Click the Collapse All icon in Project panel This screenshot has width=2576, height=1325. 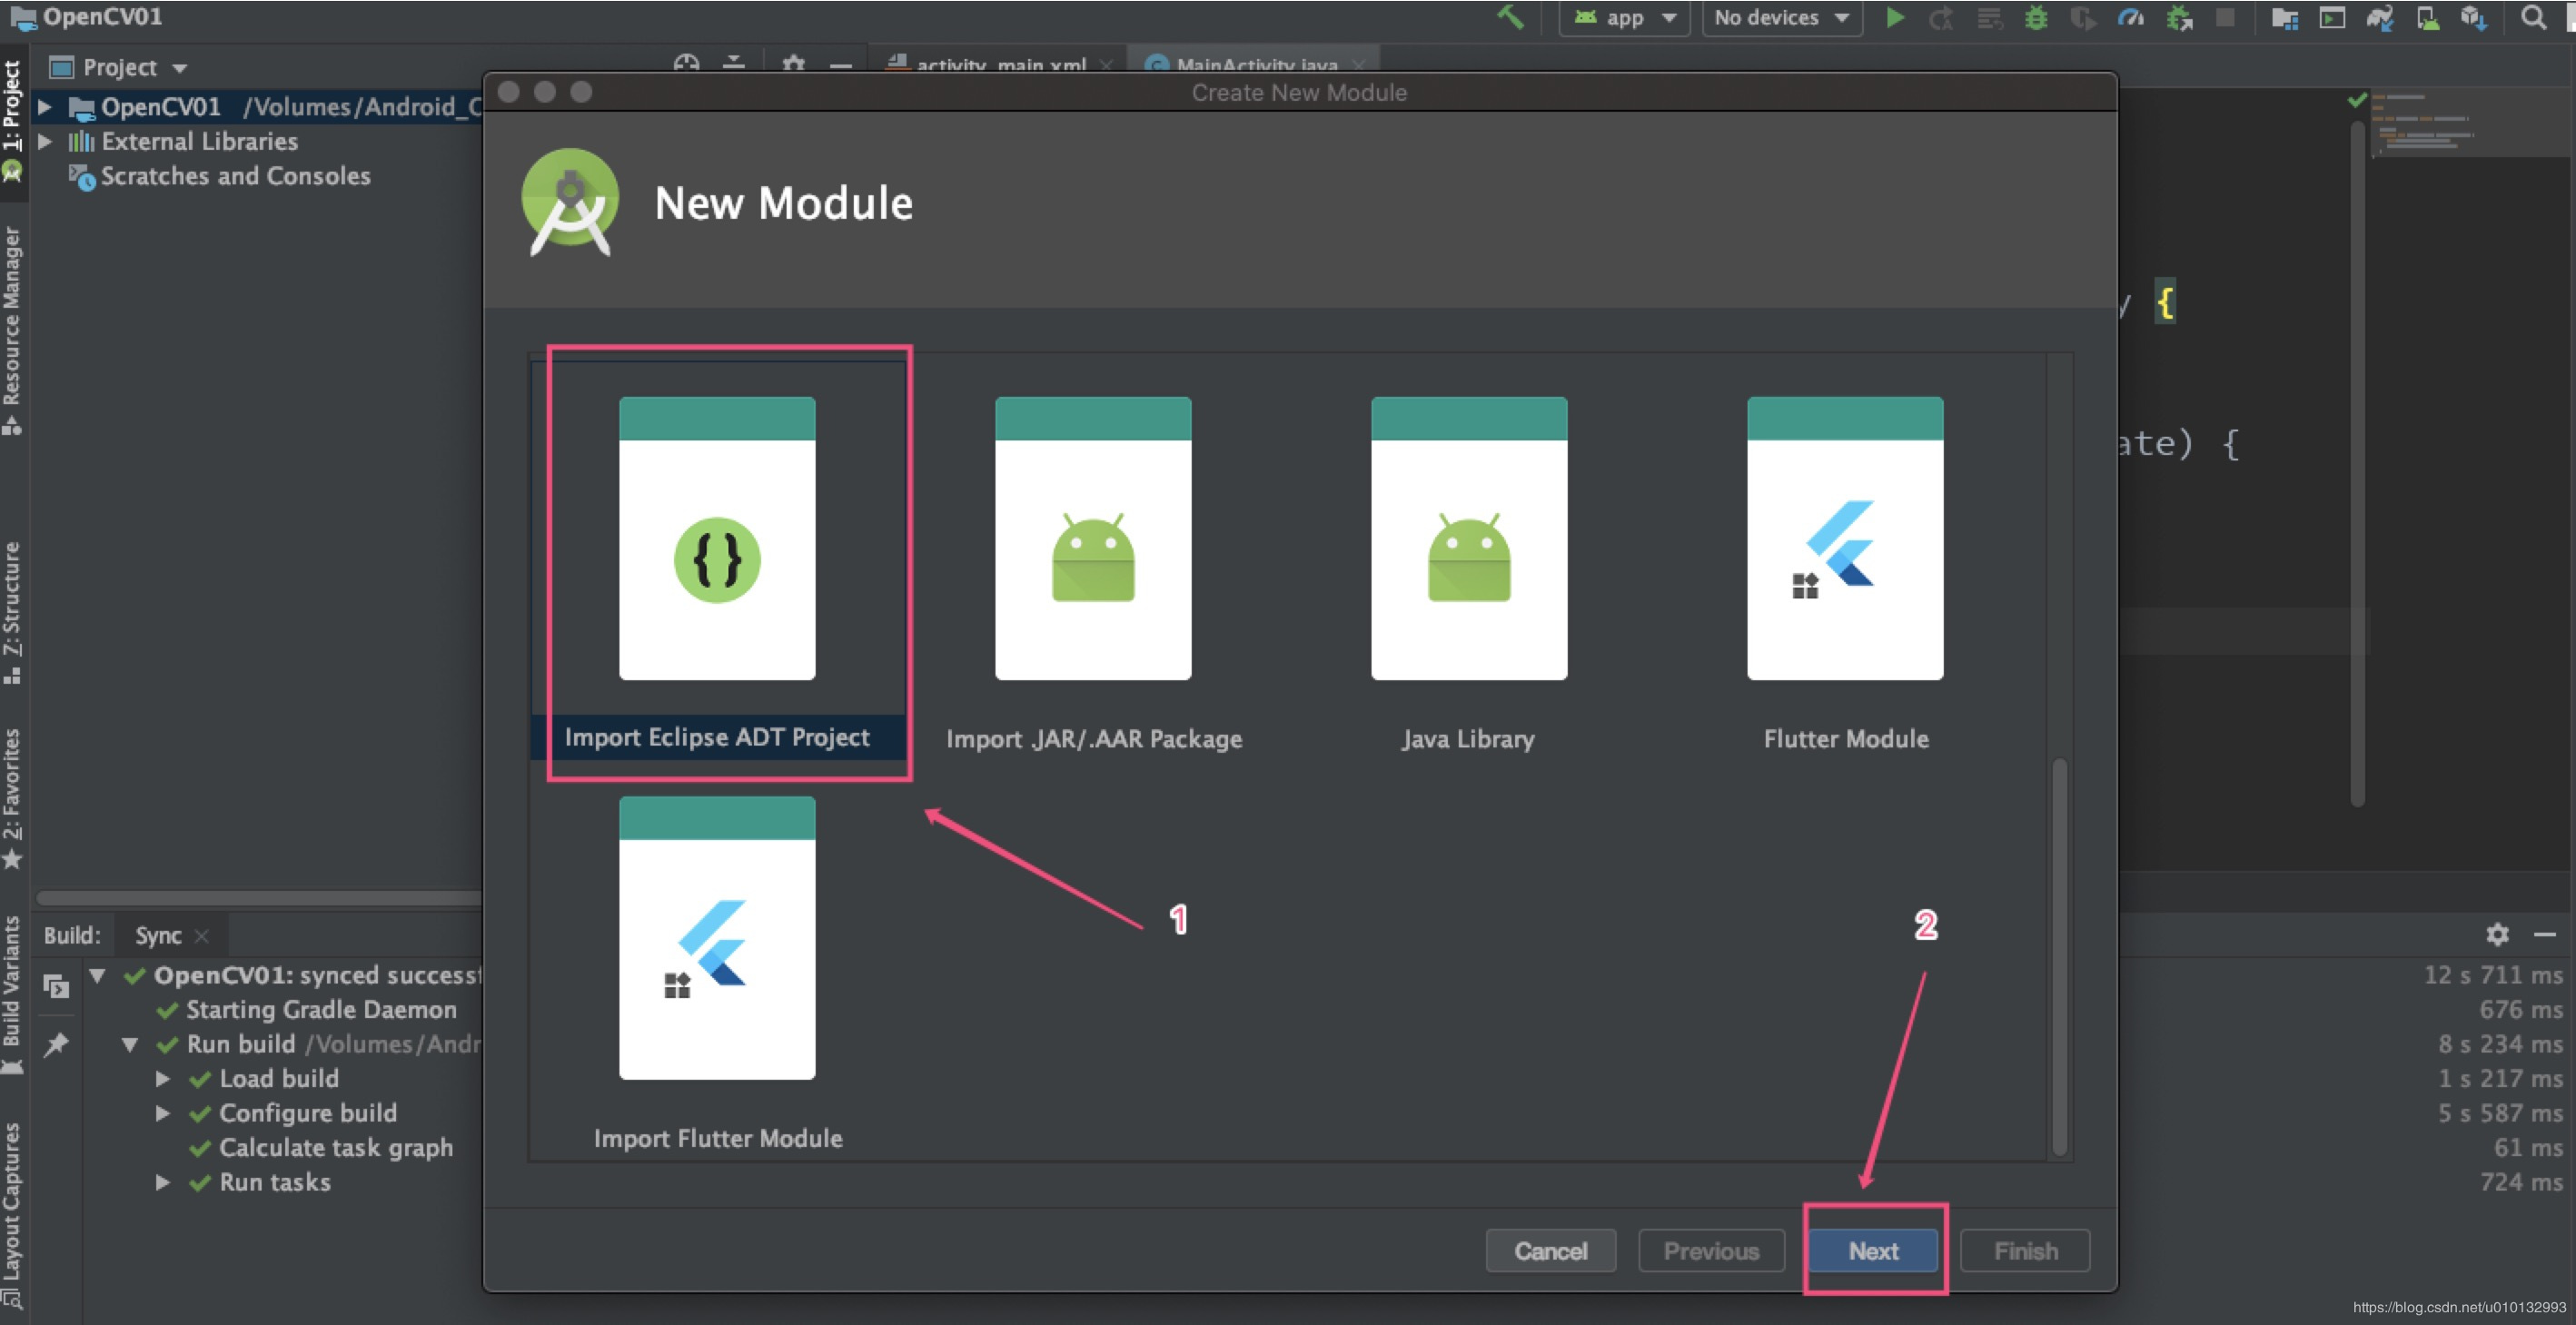734,64
